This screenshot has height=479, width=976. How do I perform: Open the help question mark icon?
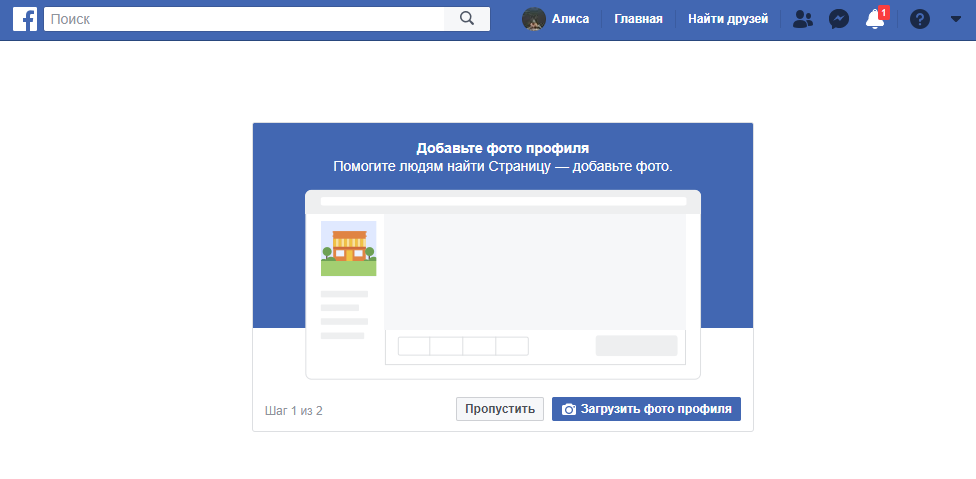point(919,19)
